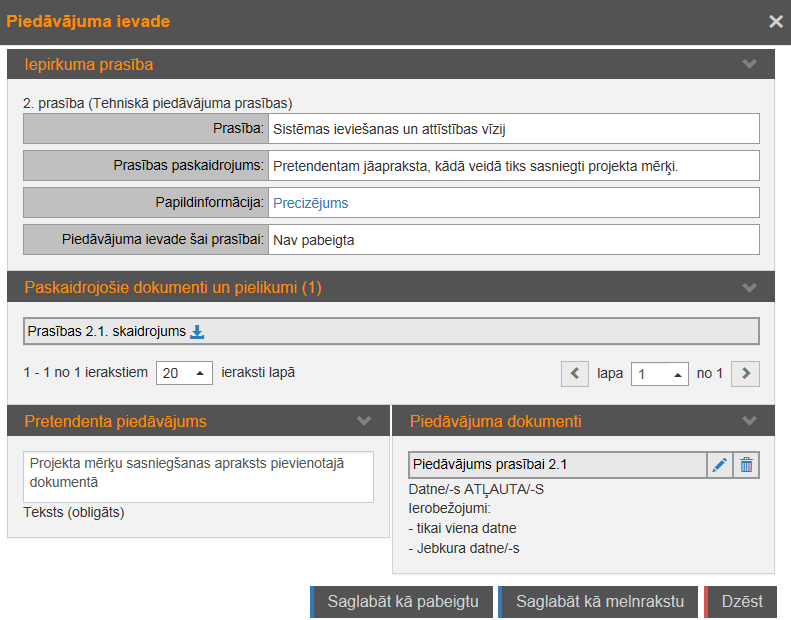This screenshot has width=791, height=620.
Task: Go to the previous page arrow
Action: click(575, 374)
